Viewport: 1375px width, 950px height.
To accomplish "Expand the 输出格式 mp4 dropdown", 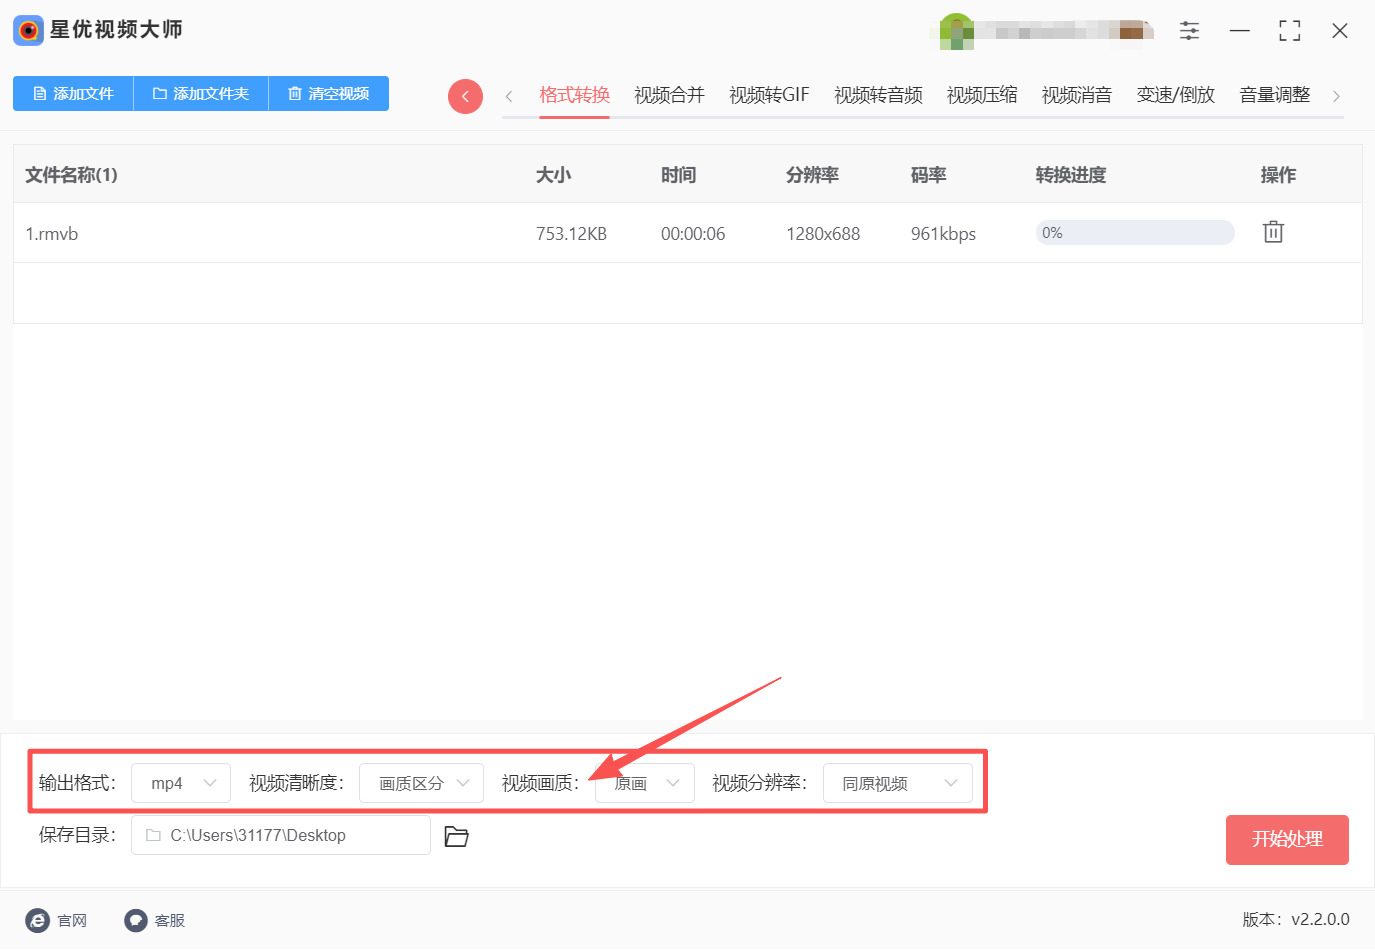I will point(181,783).
